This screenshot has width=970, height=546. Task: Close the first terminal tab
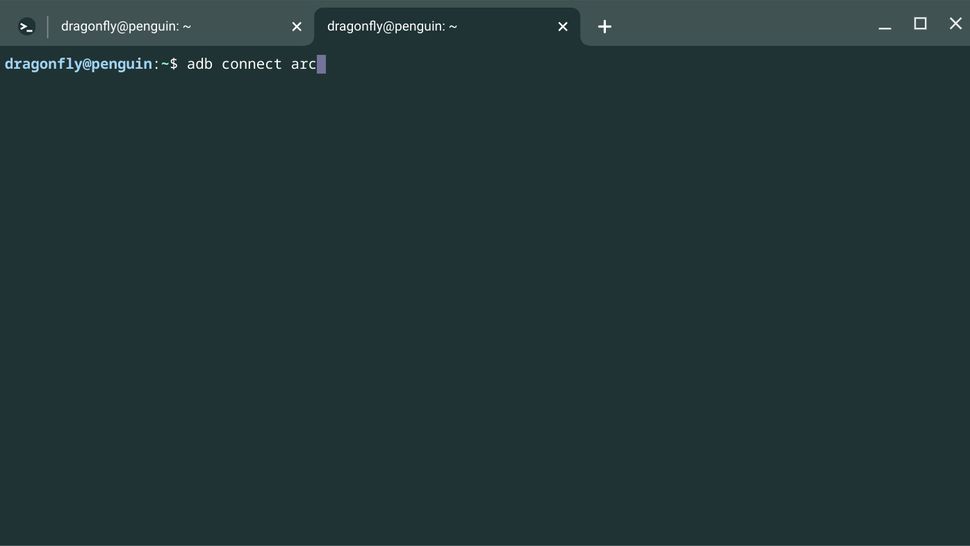[296, 27]
